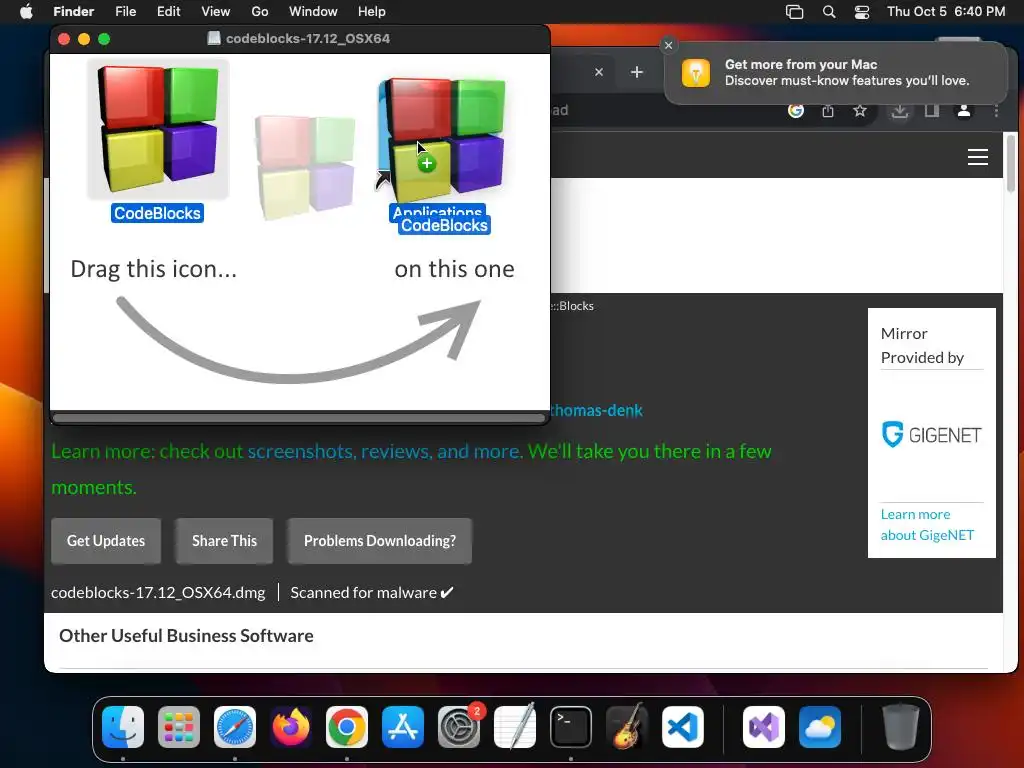Click the disk proxy icon in the window title
Viewport: 1024px width, 768px height.
[x=214, y=38]
